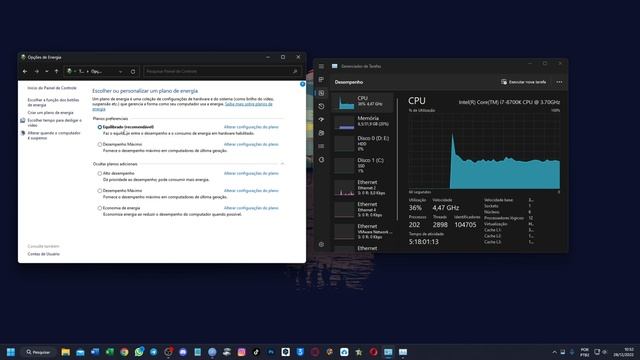The width and height of the screenshot is (640, 360).
Task: Select Disco 0 (D: E:) entry
Action: pos(363,144)
